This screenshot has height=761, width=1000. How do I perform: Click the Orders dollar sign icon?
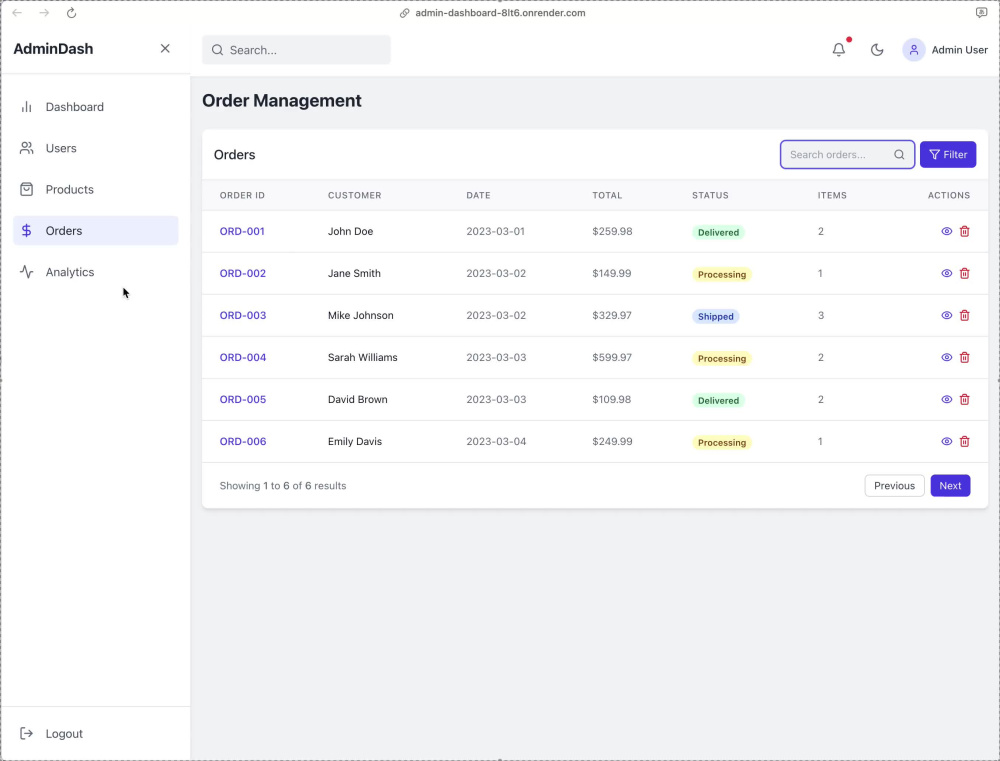click(26, 231)
